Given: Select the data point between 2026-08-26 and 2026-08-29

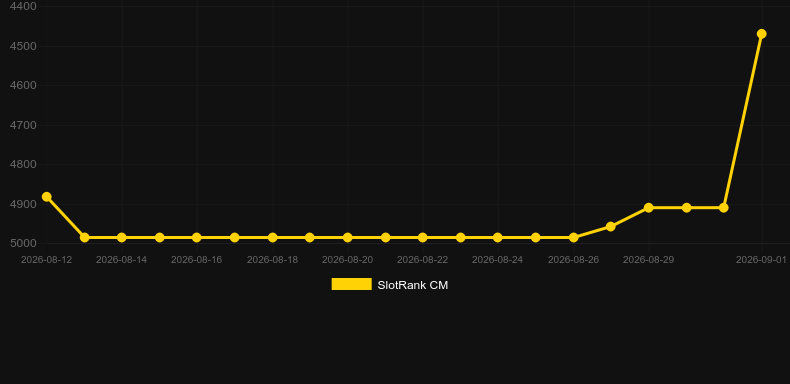Looking at the screenshot, I should point(611,227).
